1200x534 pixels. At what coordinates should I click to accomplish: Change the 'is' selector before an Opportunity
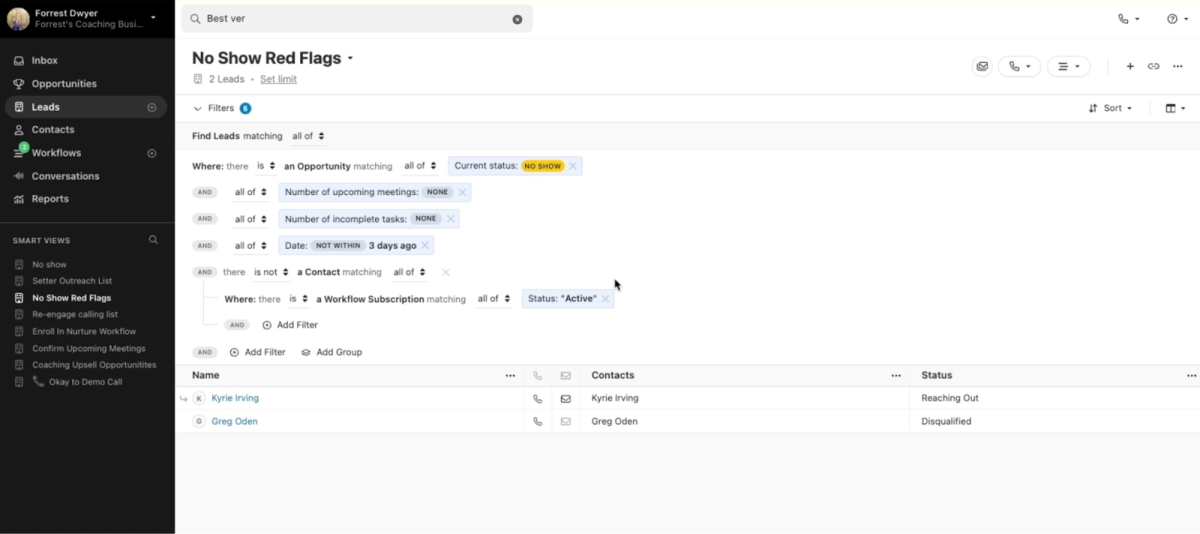266,166
